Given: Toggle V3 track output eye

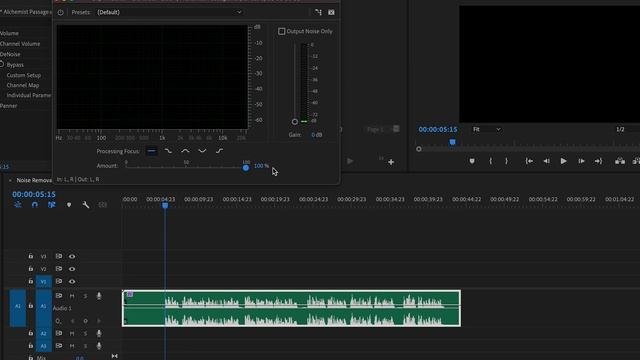Looking at the screenshot, I should [x=72, y=257].
